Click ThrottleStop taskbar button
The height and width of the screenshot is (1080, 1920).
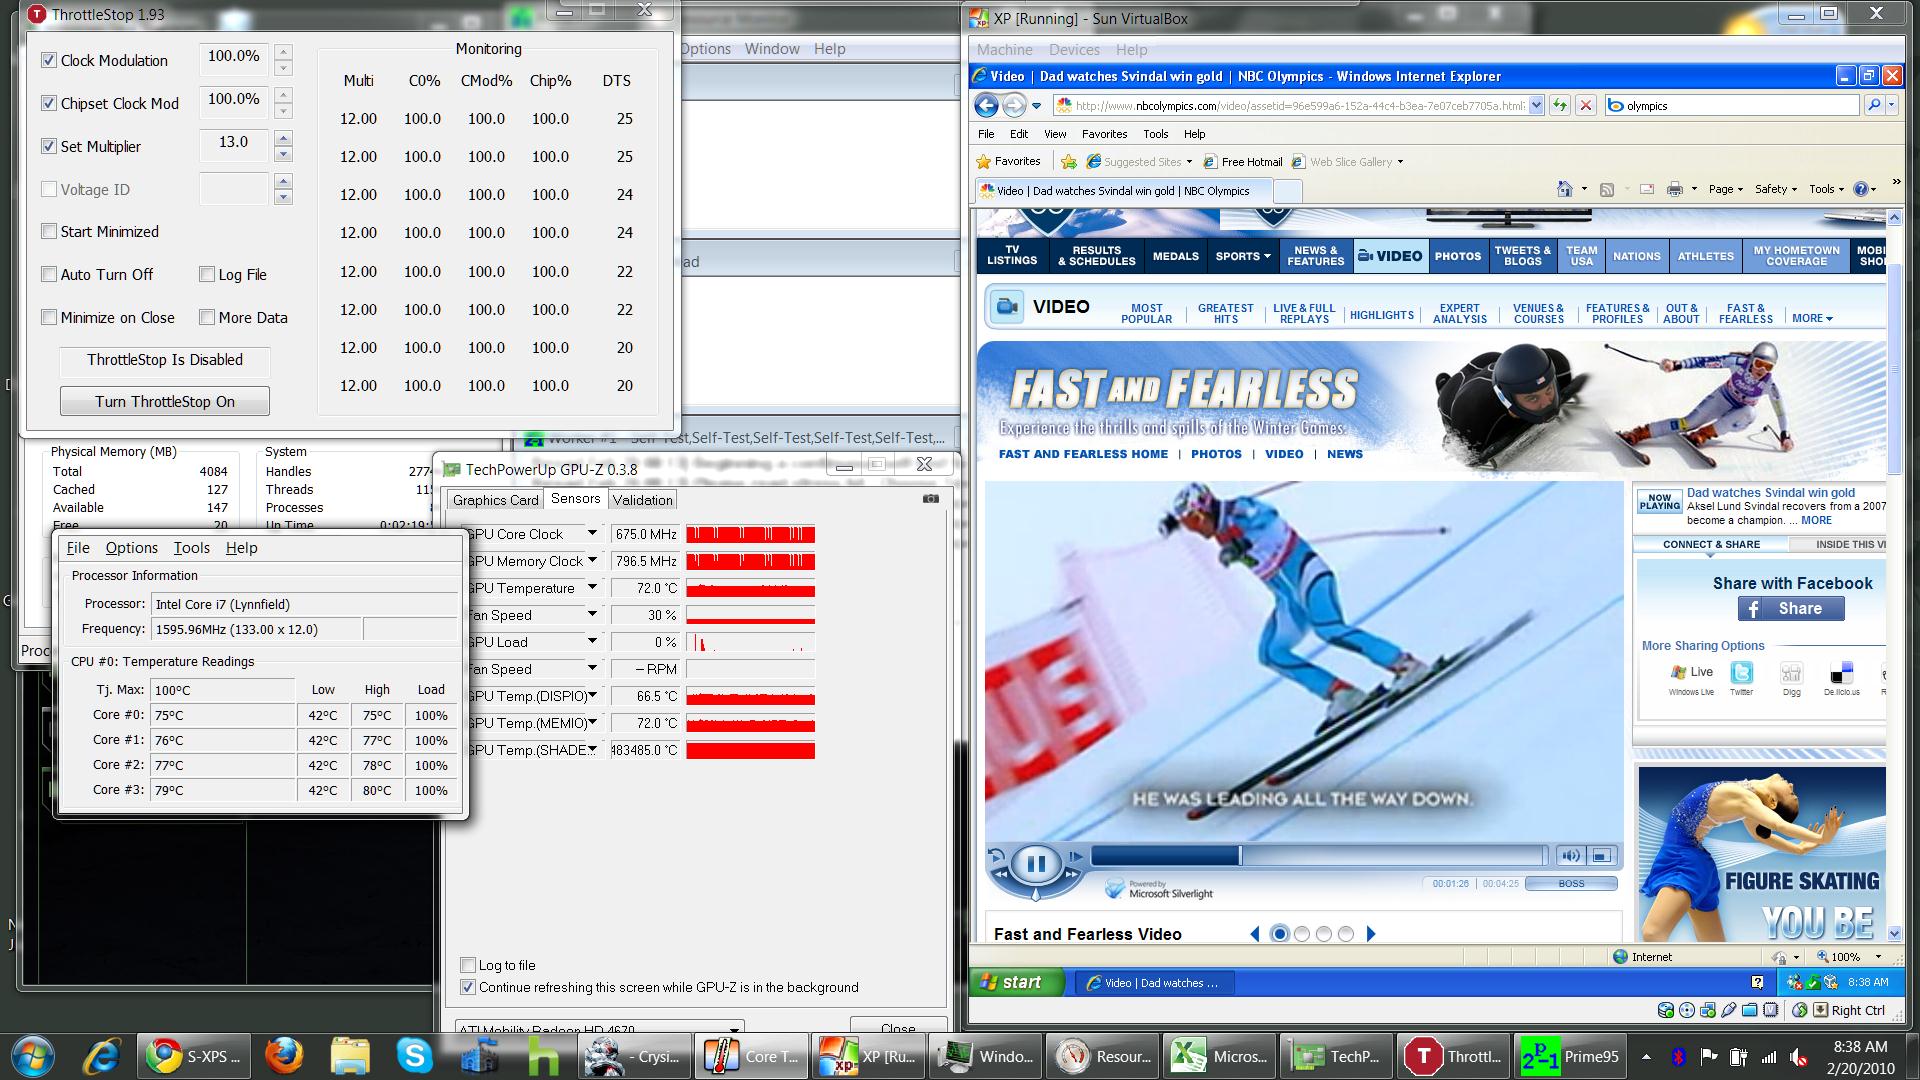point(1453,1056)
